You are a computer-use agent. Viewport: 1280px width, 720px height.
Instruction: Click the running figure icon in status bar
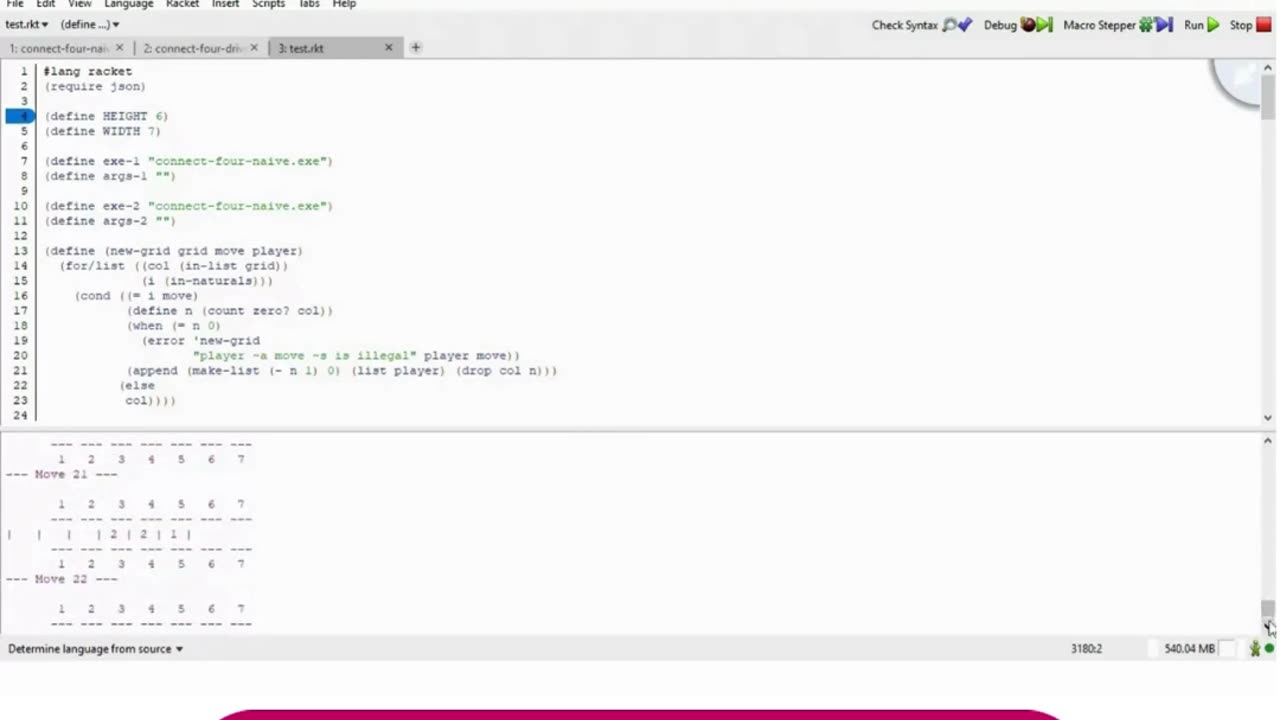tap(1254, 649)
